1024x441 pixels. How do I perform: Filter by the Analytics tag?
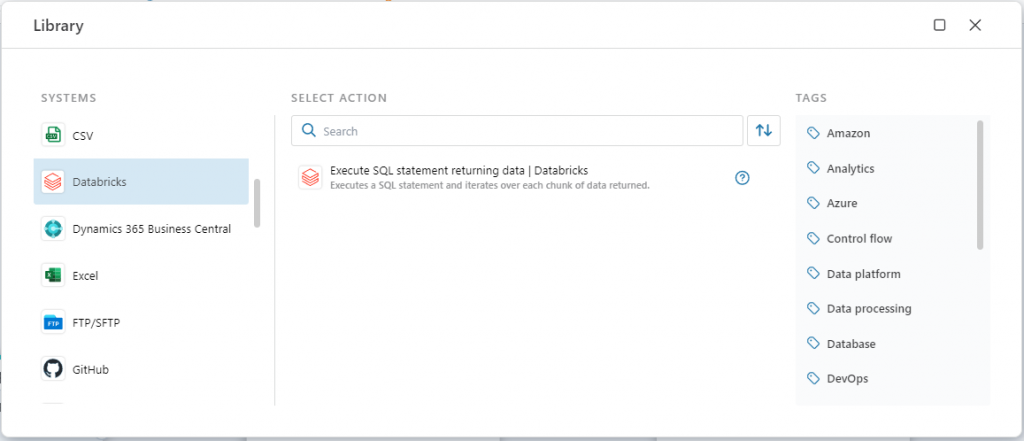(841, 169)
